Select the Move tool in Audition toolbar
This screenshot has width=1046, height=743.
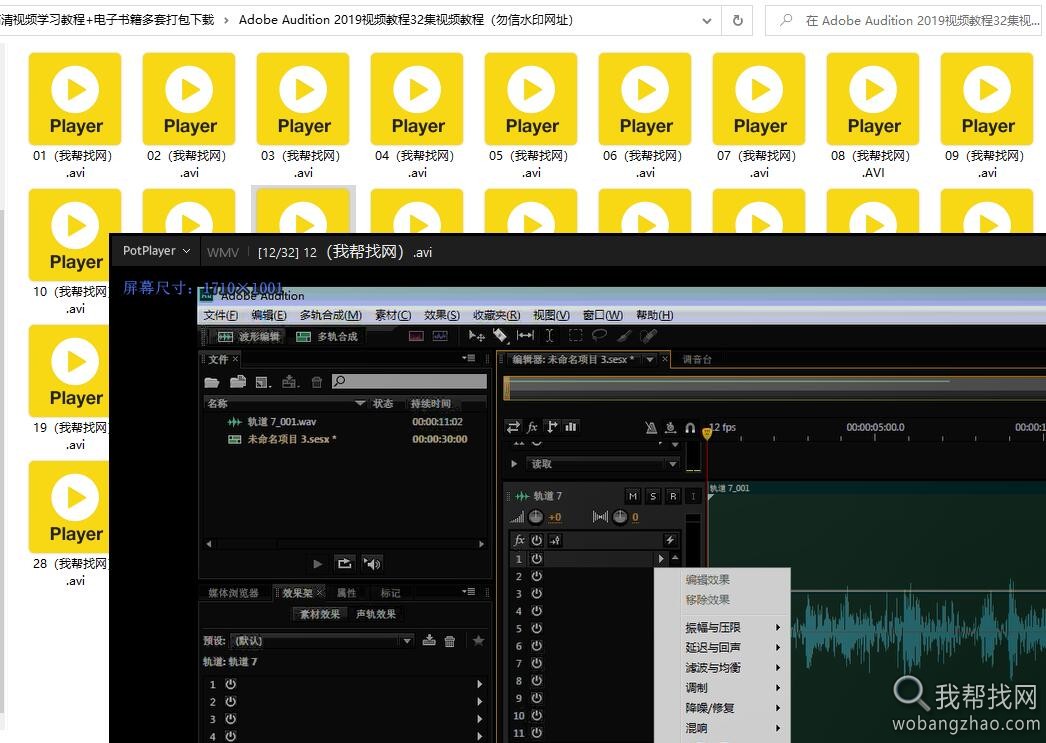pyautogui.click(x=476, y=335)
